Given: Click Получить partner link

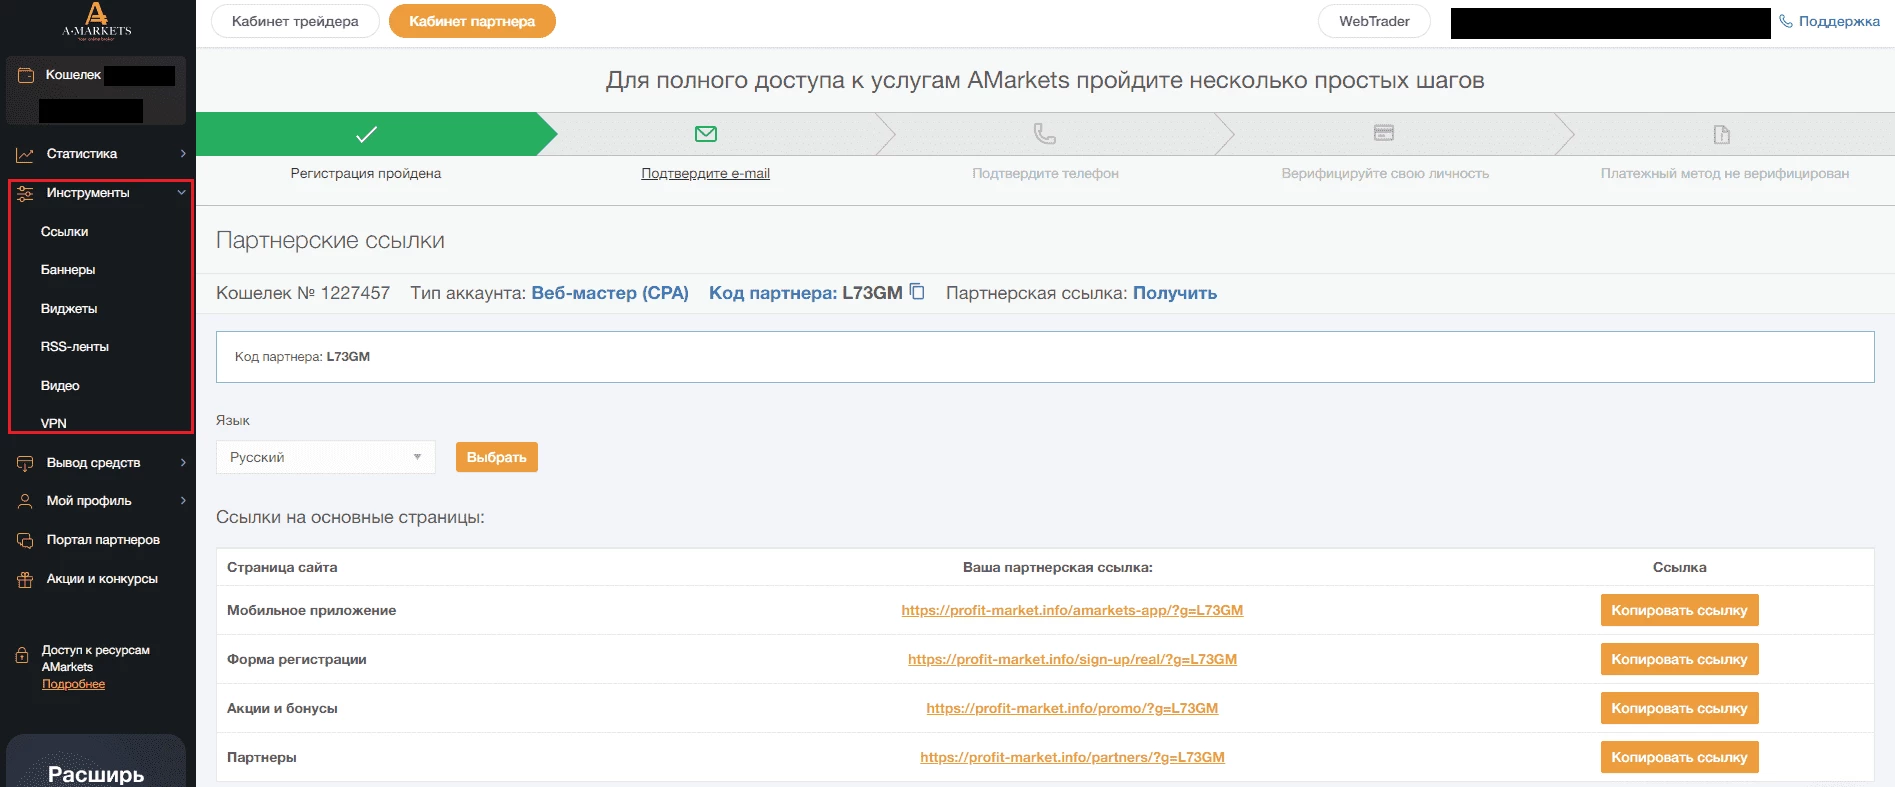Looking at the screenshot, I should [x=1175, y=293].
